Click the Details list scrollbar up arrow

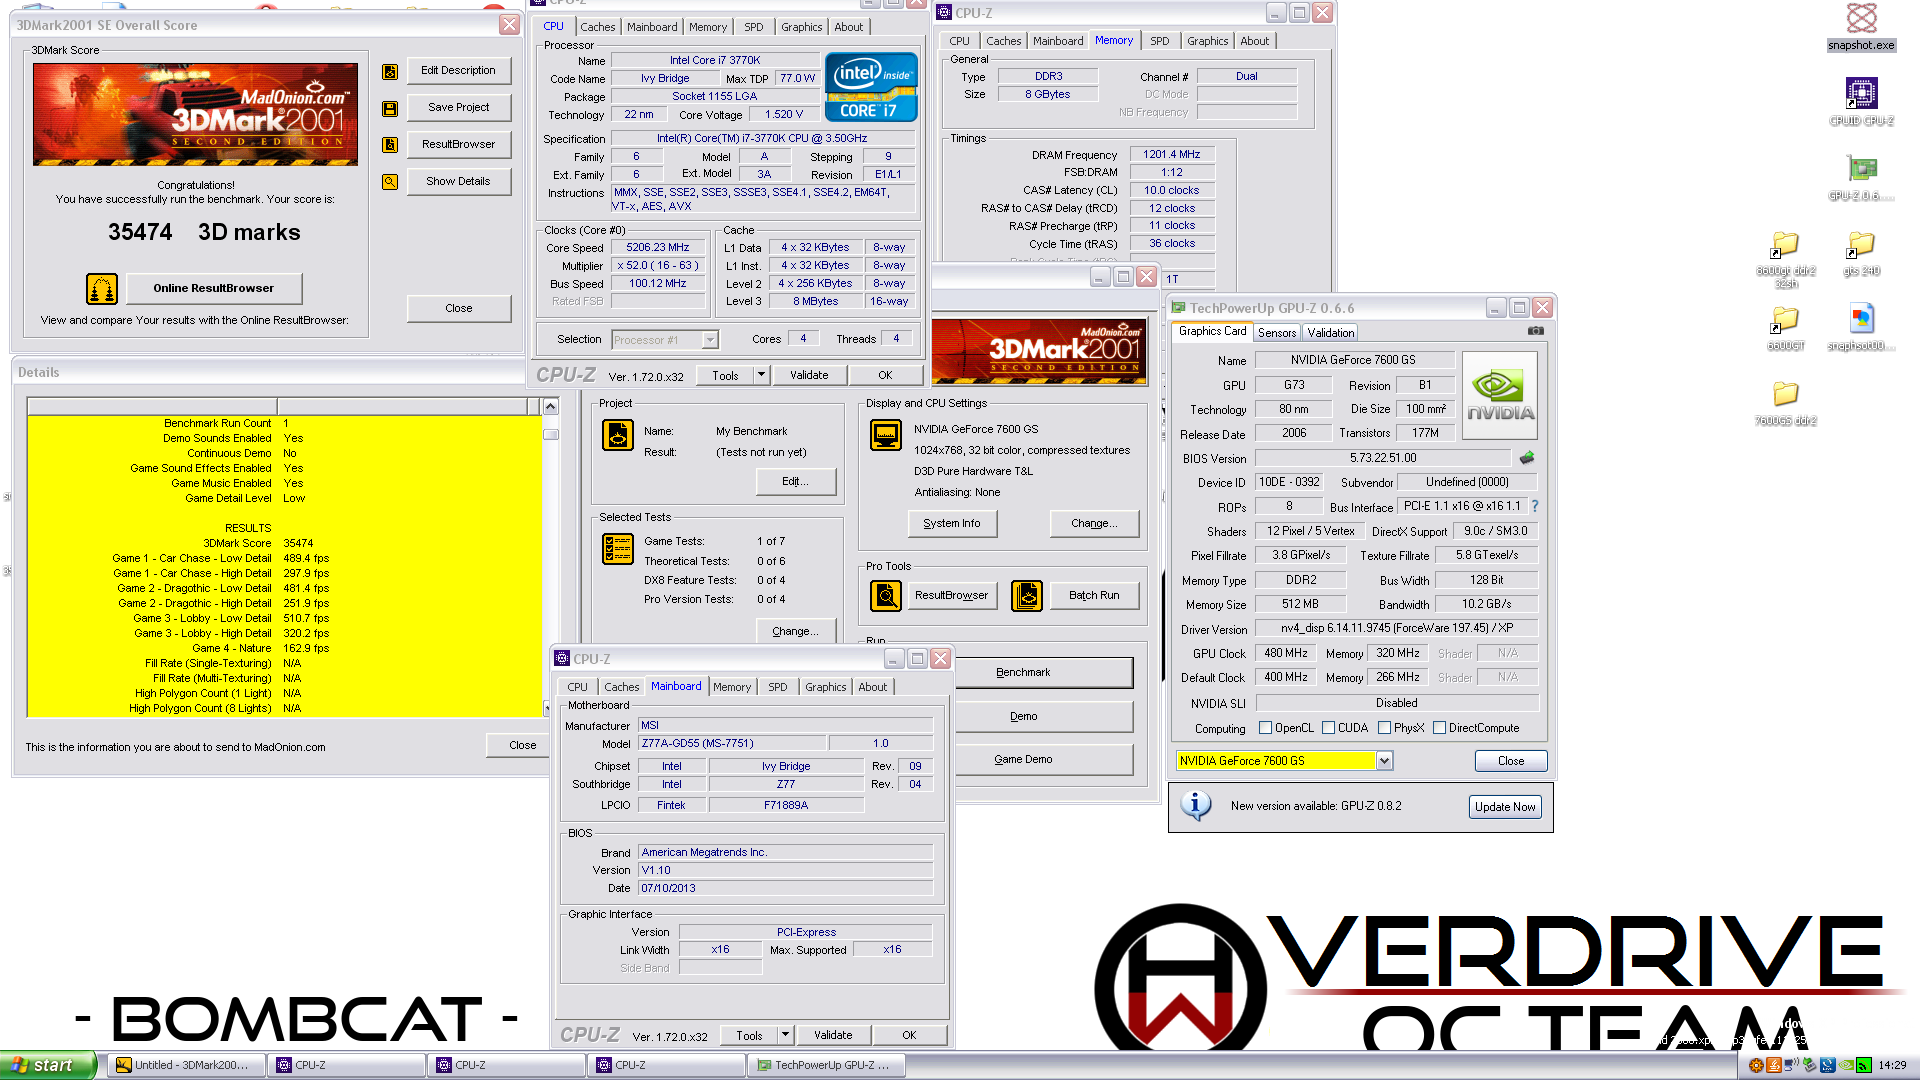point(550,406)
